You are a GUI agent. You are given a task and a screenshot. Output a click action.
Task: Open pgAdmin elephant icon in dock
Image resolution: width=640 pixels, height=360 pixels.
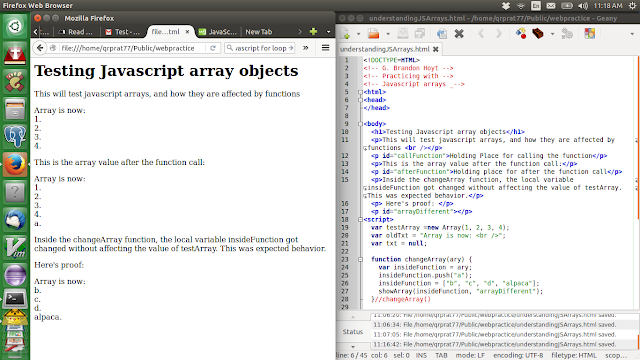click(15, 137)
